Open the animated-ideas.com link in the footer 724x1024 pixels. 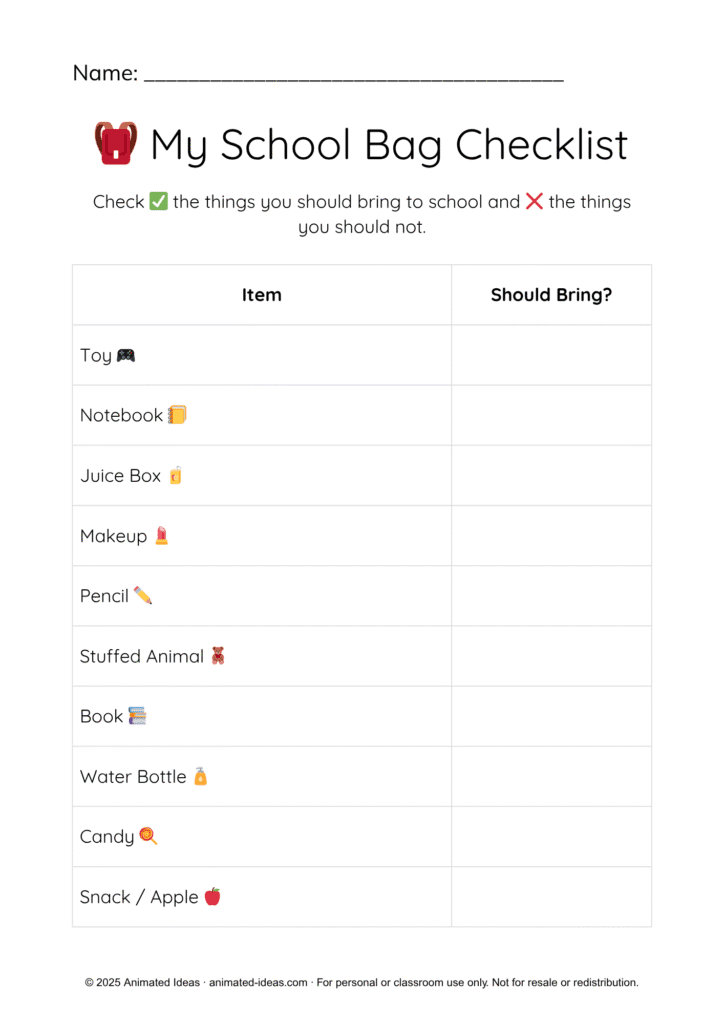(x=260, y=983)
